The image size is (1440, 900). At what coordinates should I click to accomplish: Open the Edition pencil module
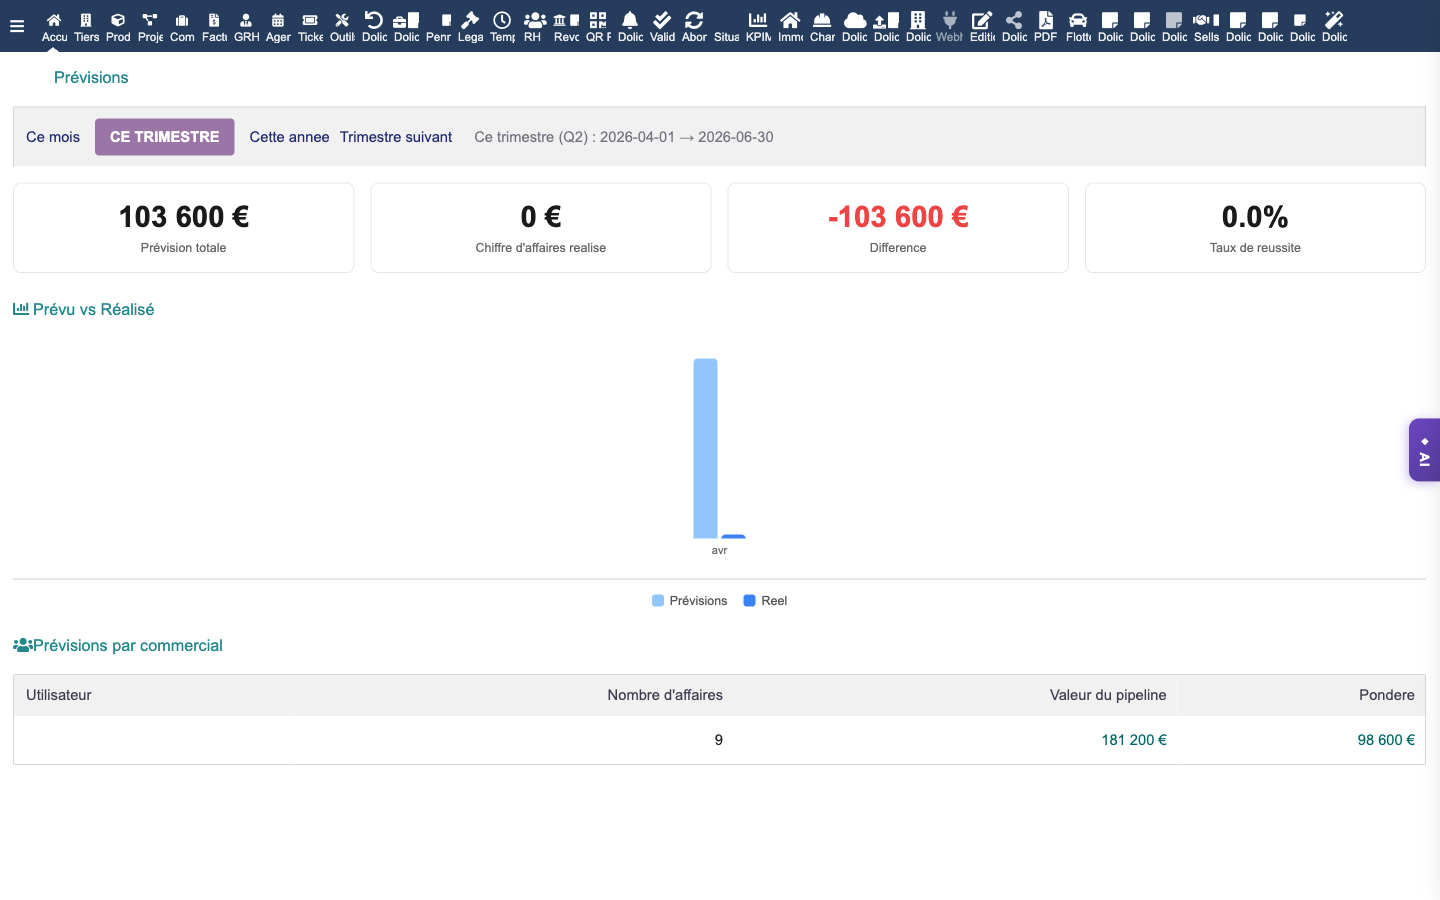click(982, 27)
